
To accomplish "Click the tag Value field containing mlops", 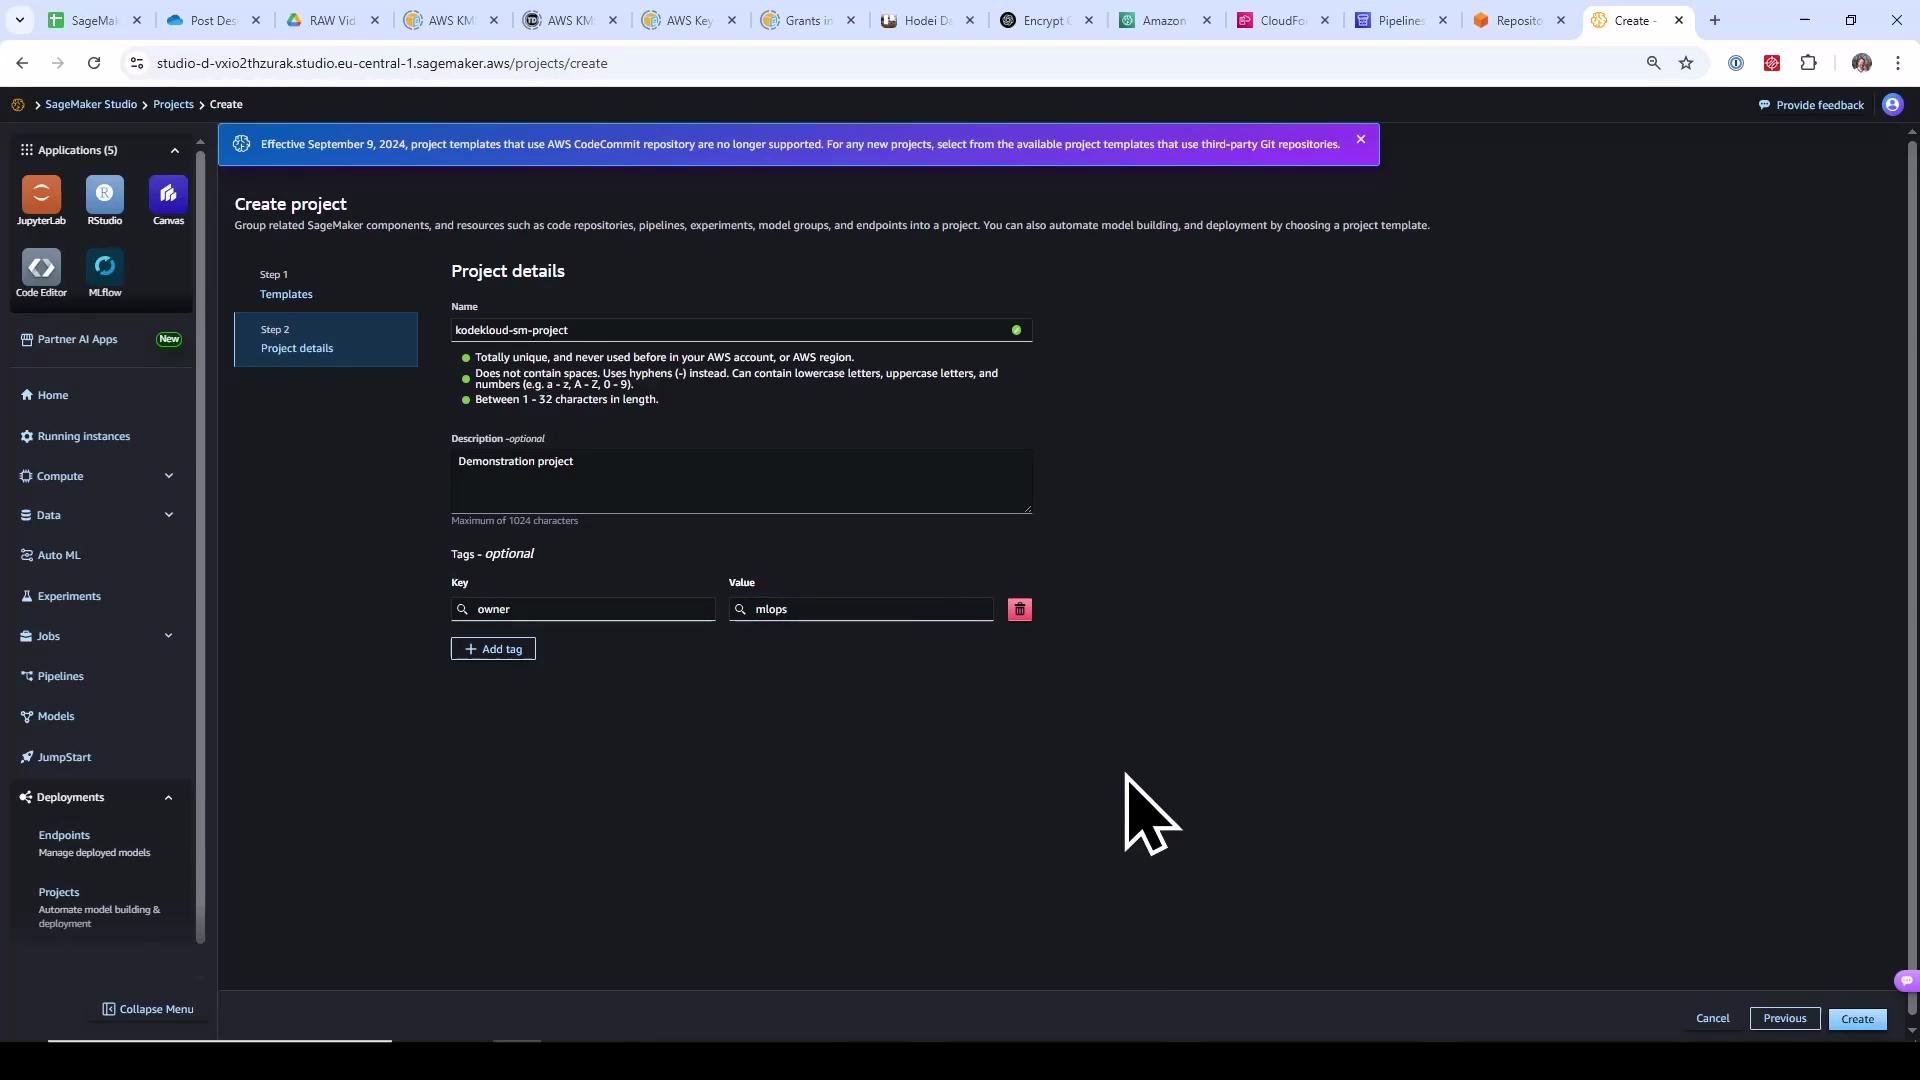I will point(861,609).
